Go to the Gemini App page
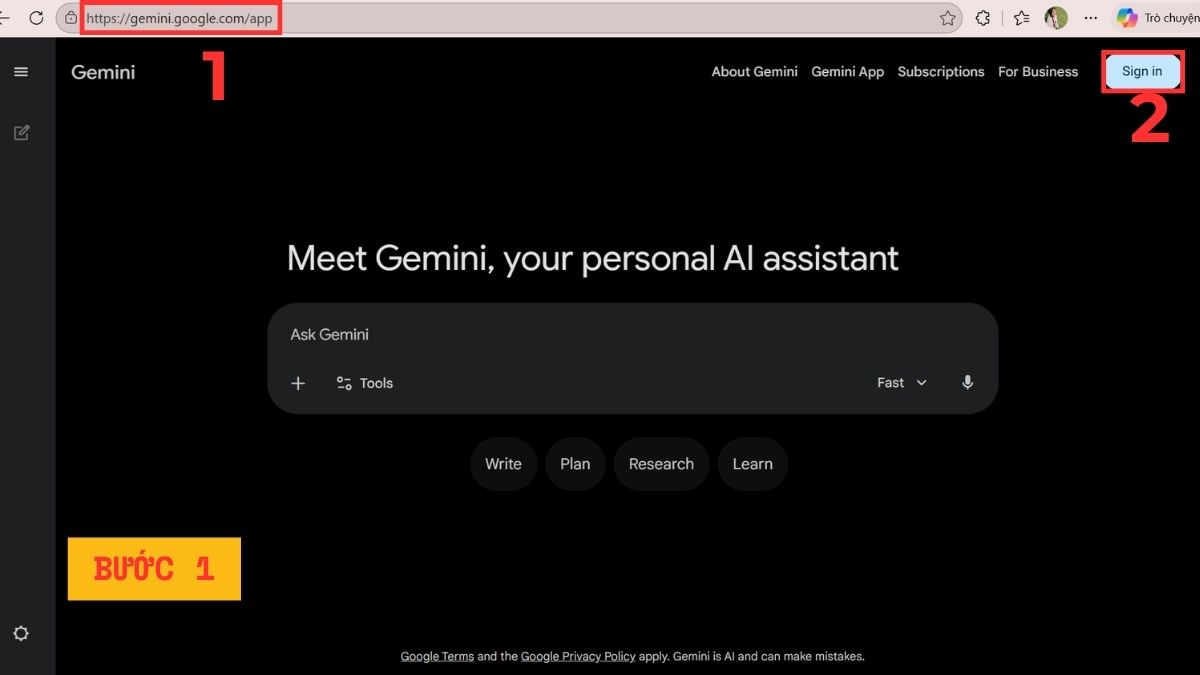 tap(848, 72)
